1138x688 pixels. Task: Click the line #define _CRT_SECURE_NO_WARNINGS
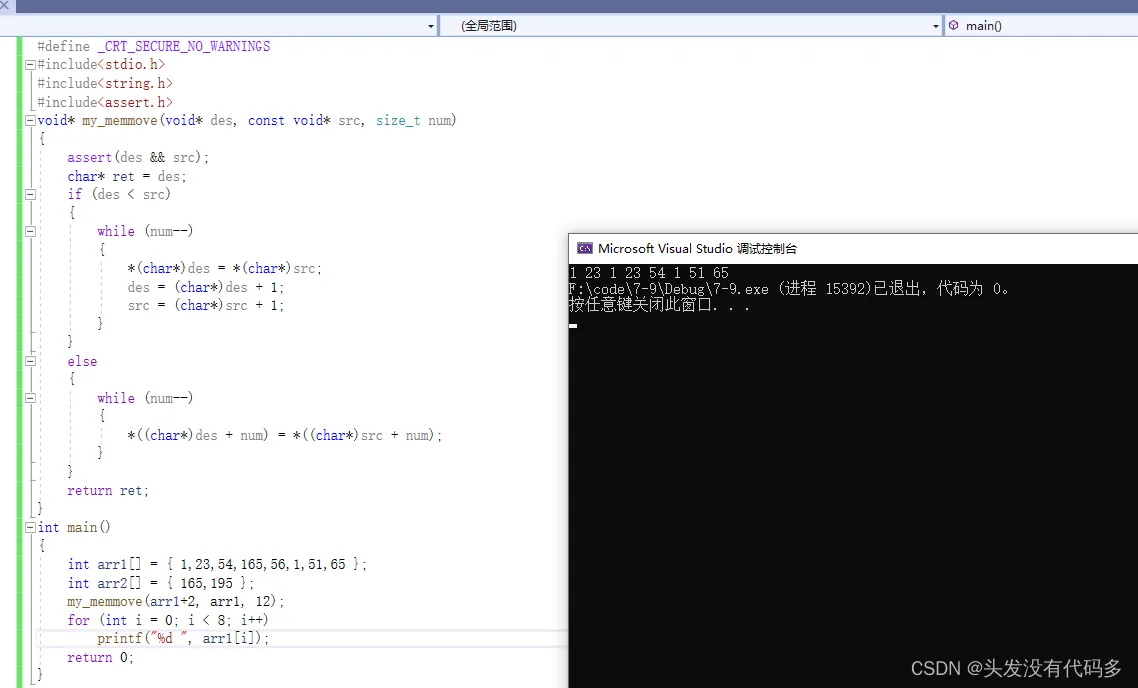(154, 46)
